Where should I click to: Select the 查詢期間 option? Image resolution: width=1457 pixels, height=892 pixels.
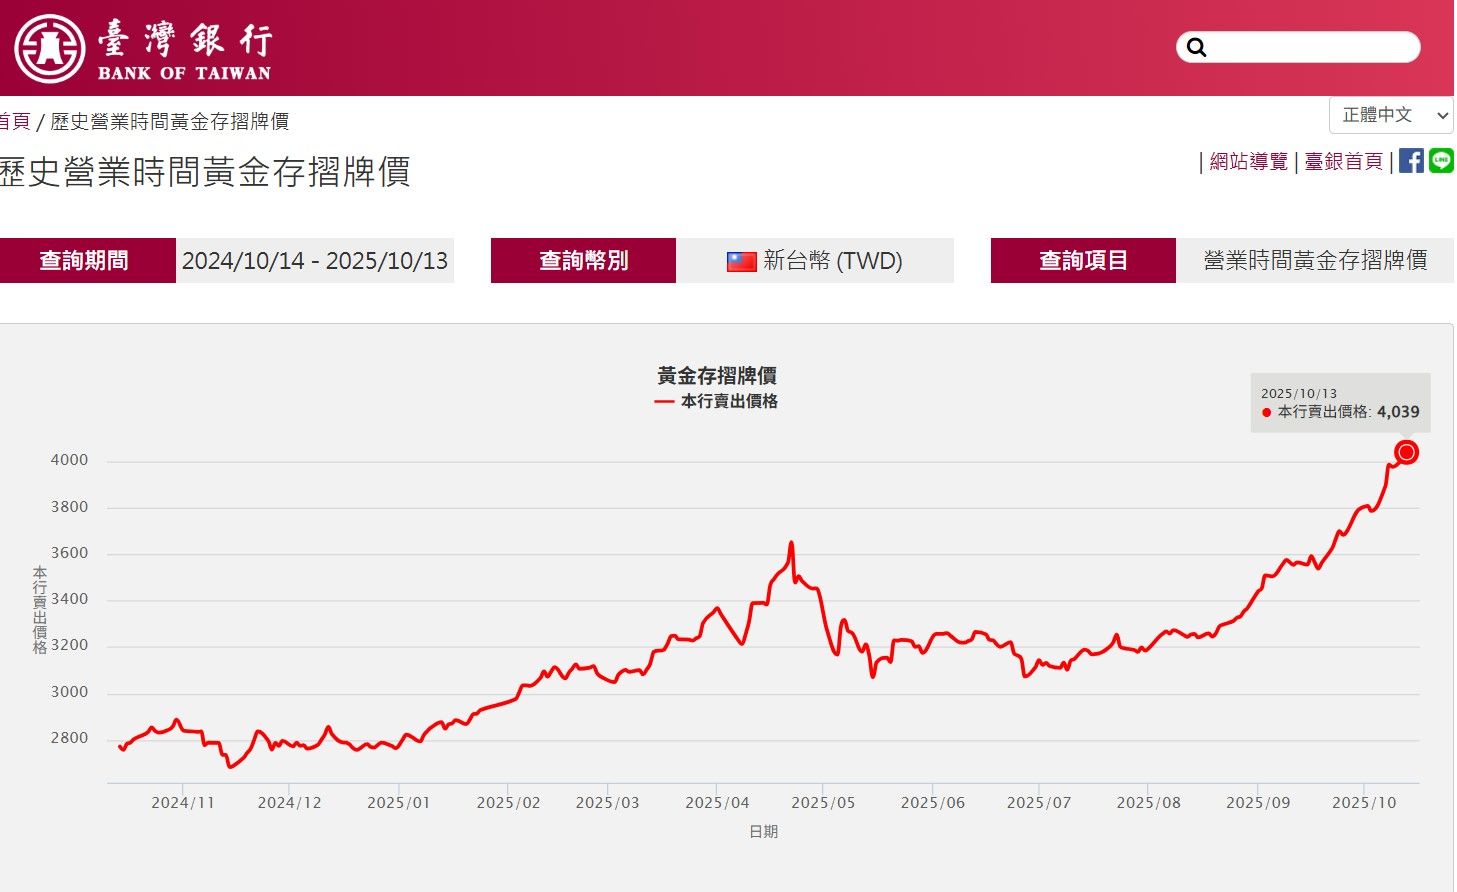tap(84, 260)
